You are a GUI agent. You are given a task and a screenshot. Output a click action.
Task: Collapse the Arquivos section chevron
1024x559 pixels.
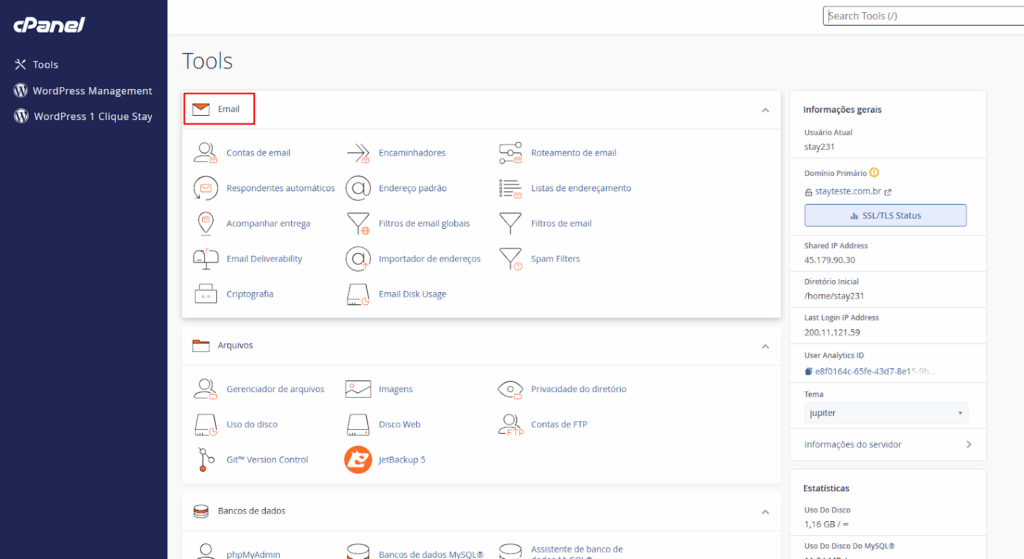[765, 346]
